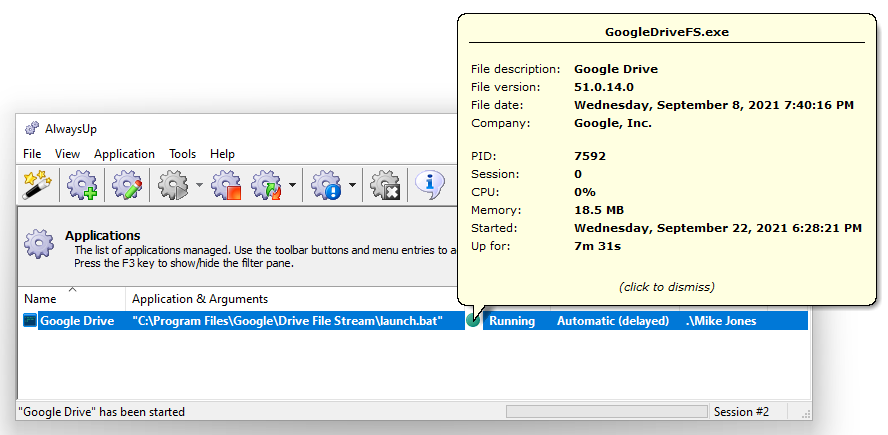Click the company value "Google, Inc."
Viewport: 888px width, 435px height.
[x=613, y=123]
